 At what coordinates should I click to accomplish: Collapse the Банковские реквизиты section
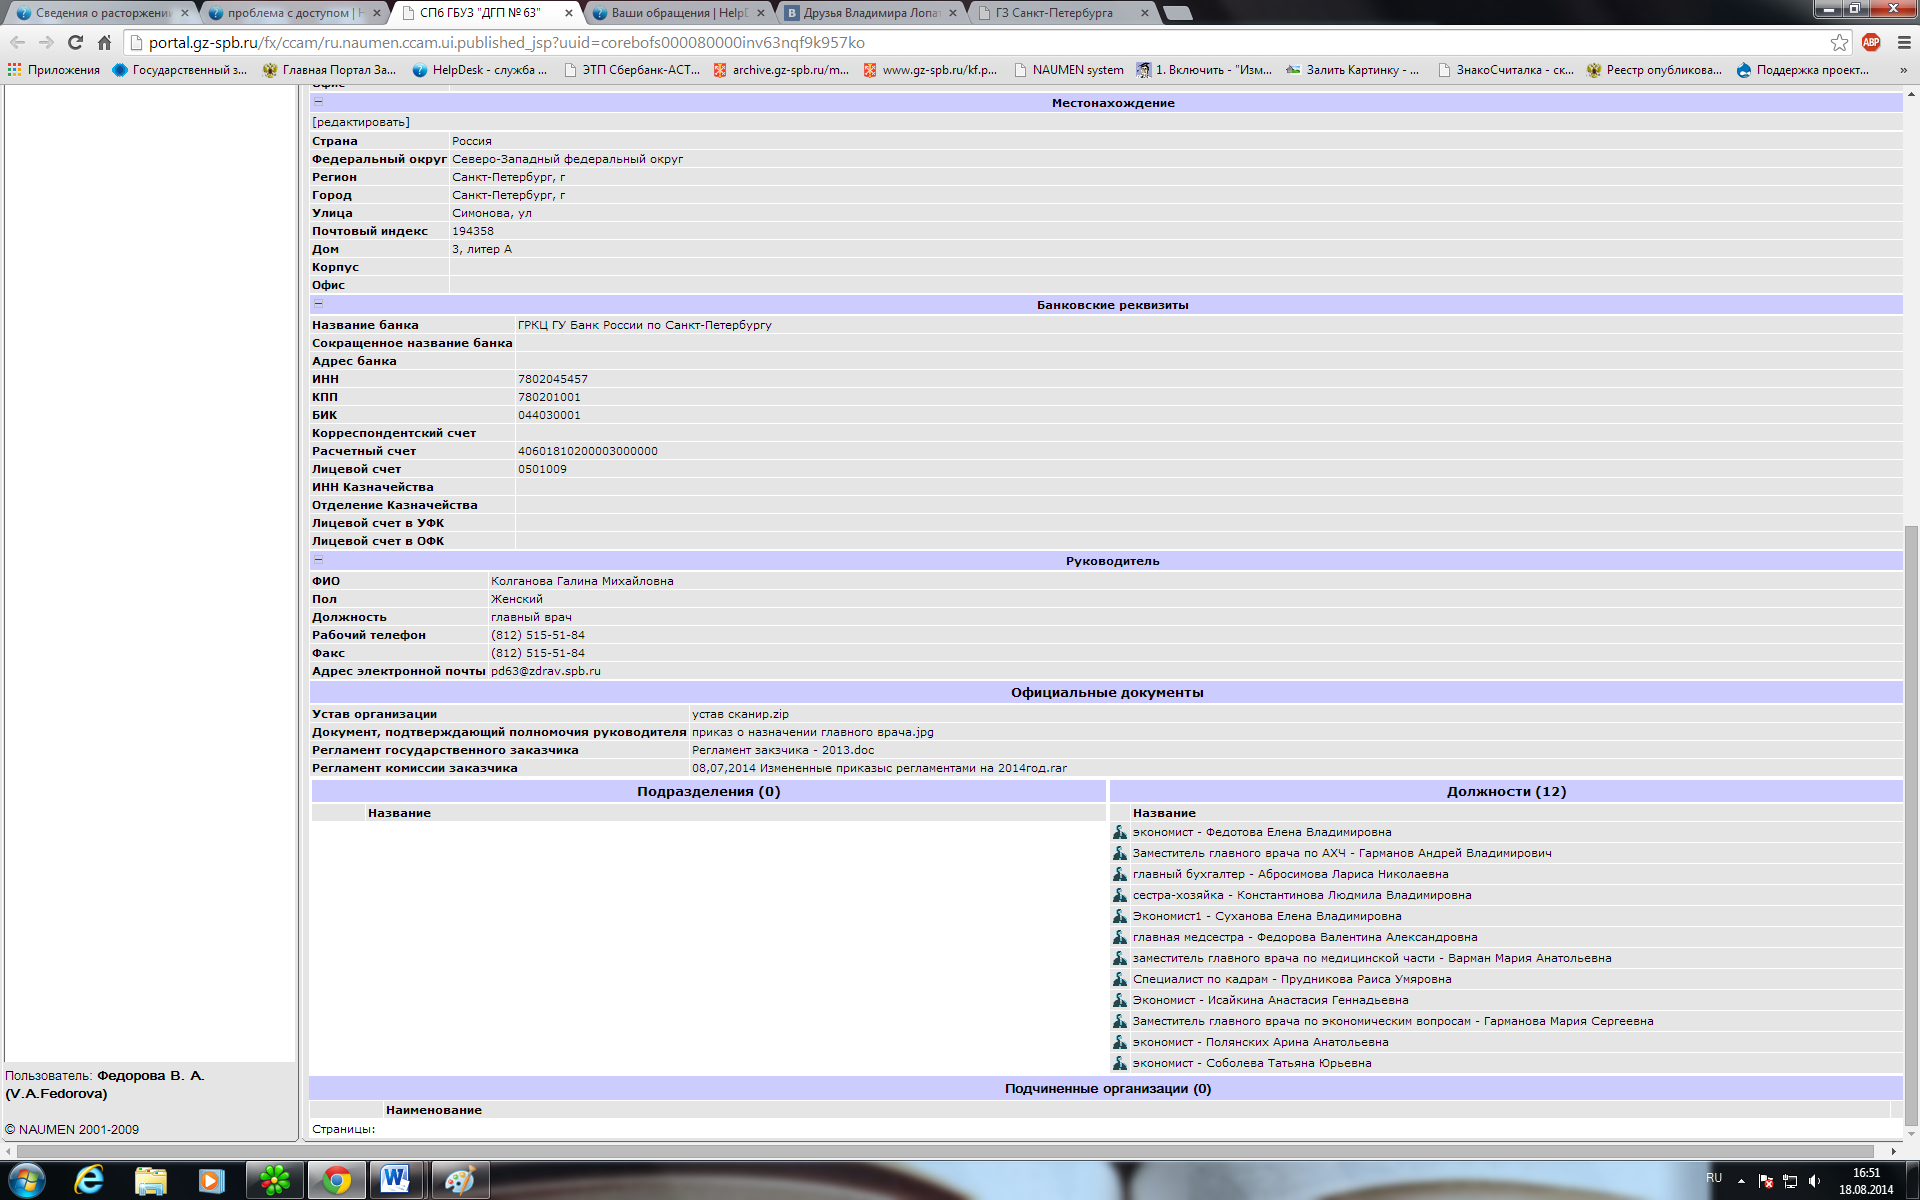tap(318, 304)
